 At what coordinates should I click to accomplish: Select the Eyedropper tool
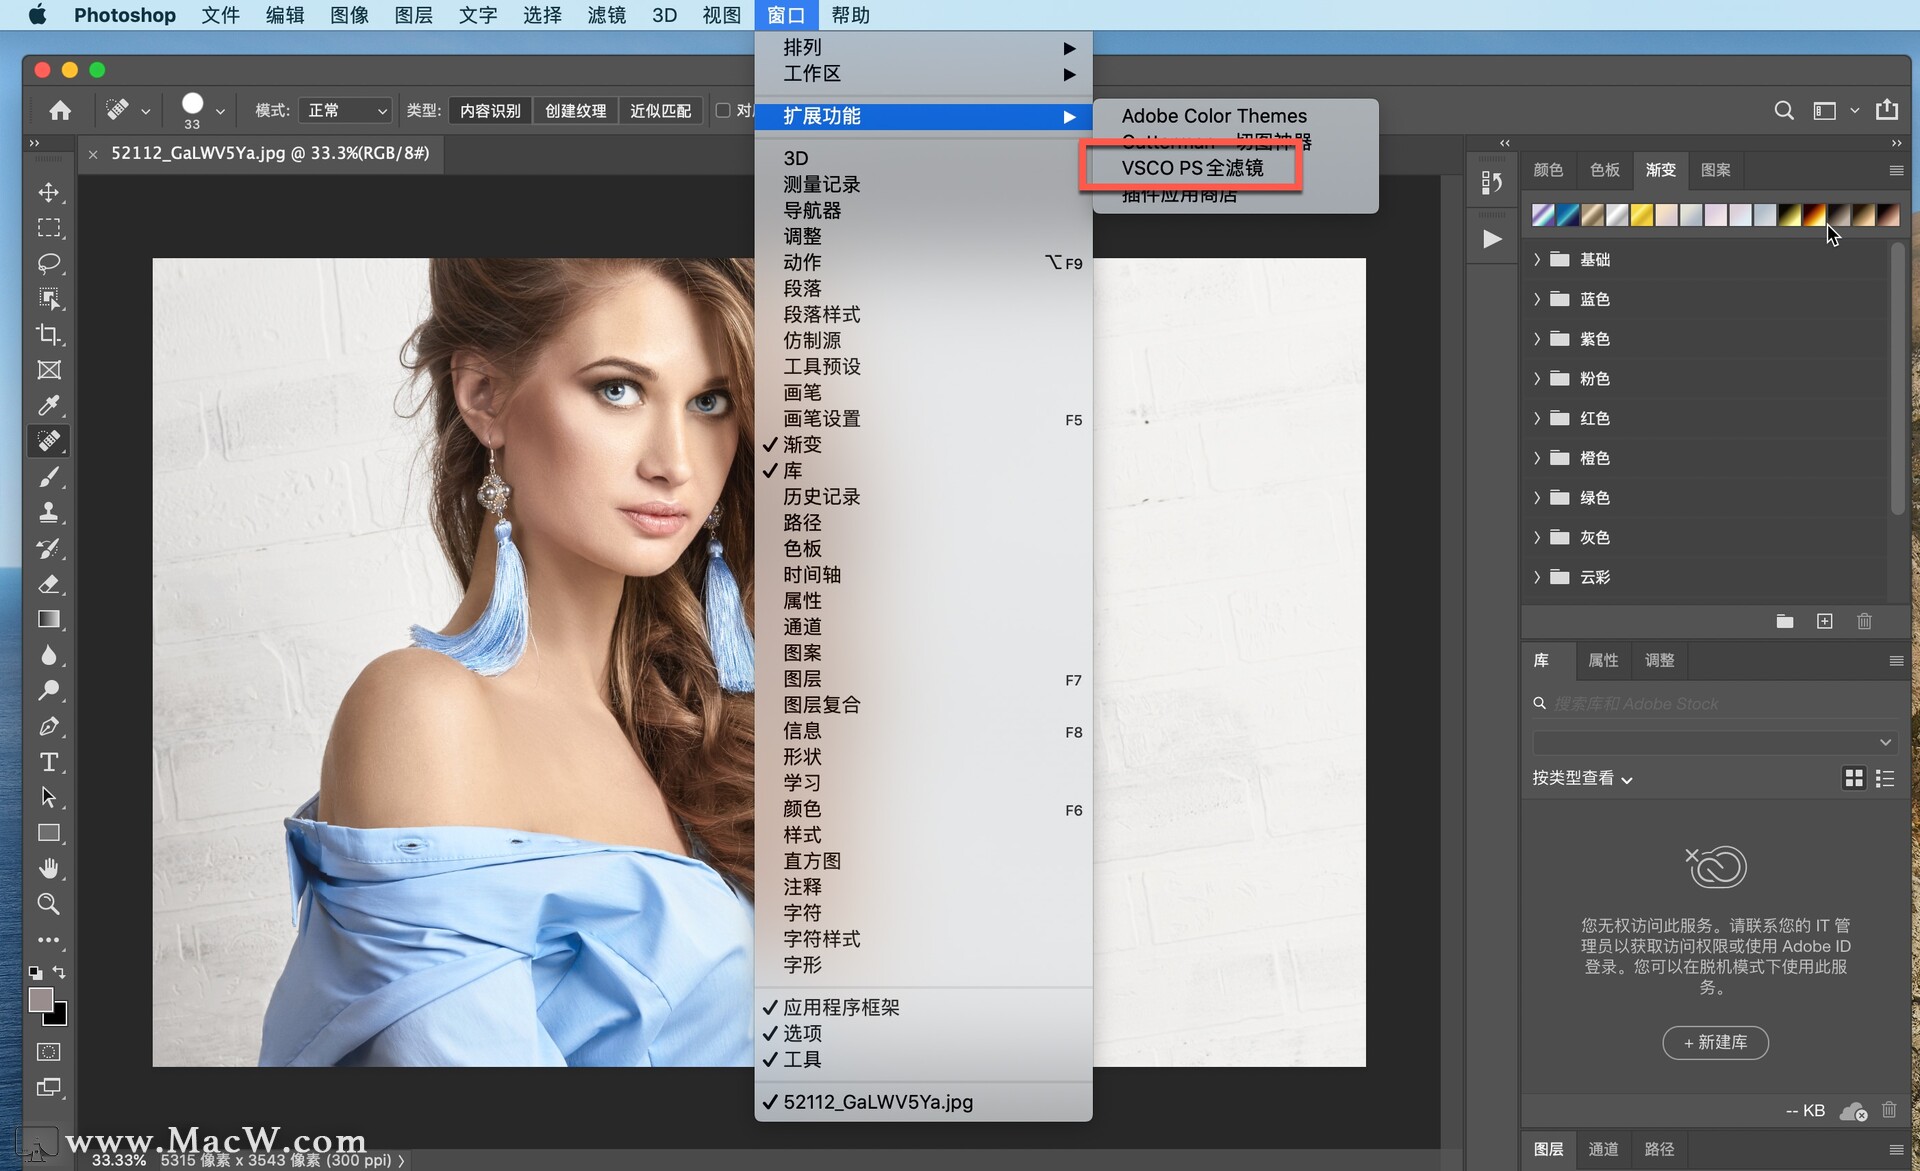[x=48, y=405]
